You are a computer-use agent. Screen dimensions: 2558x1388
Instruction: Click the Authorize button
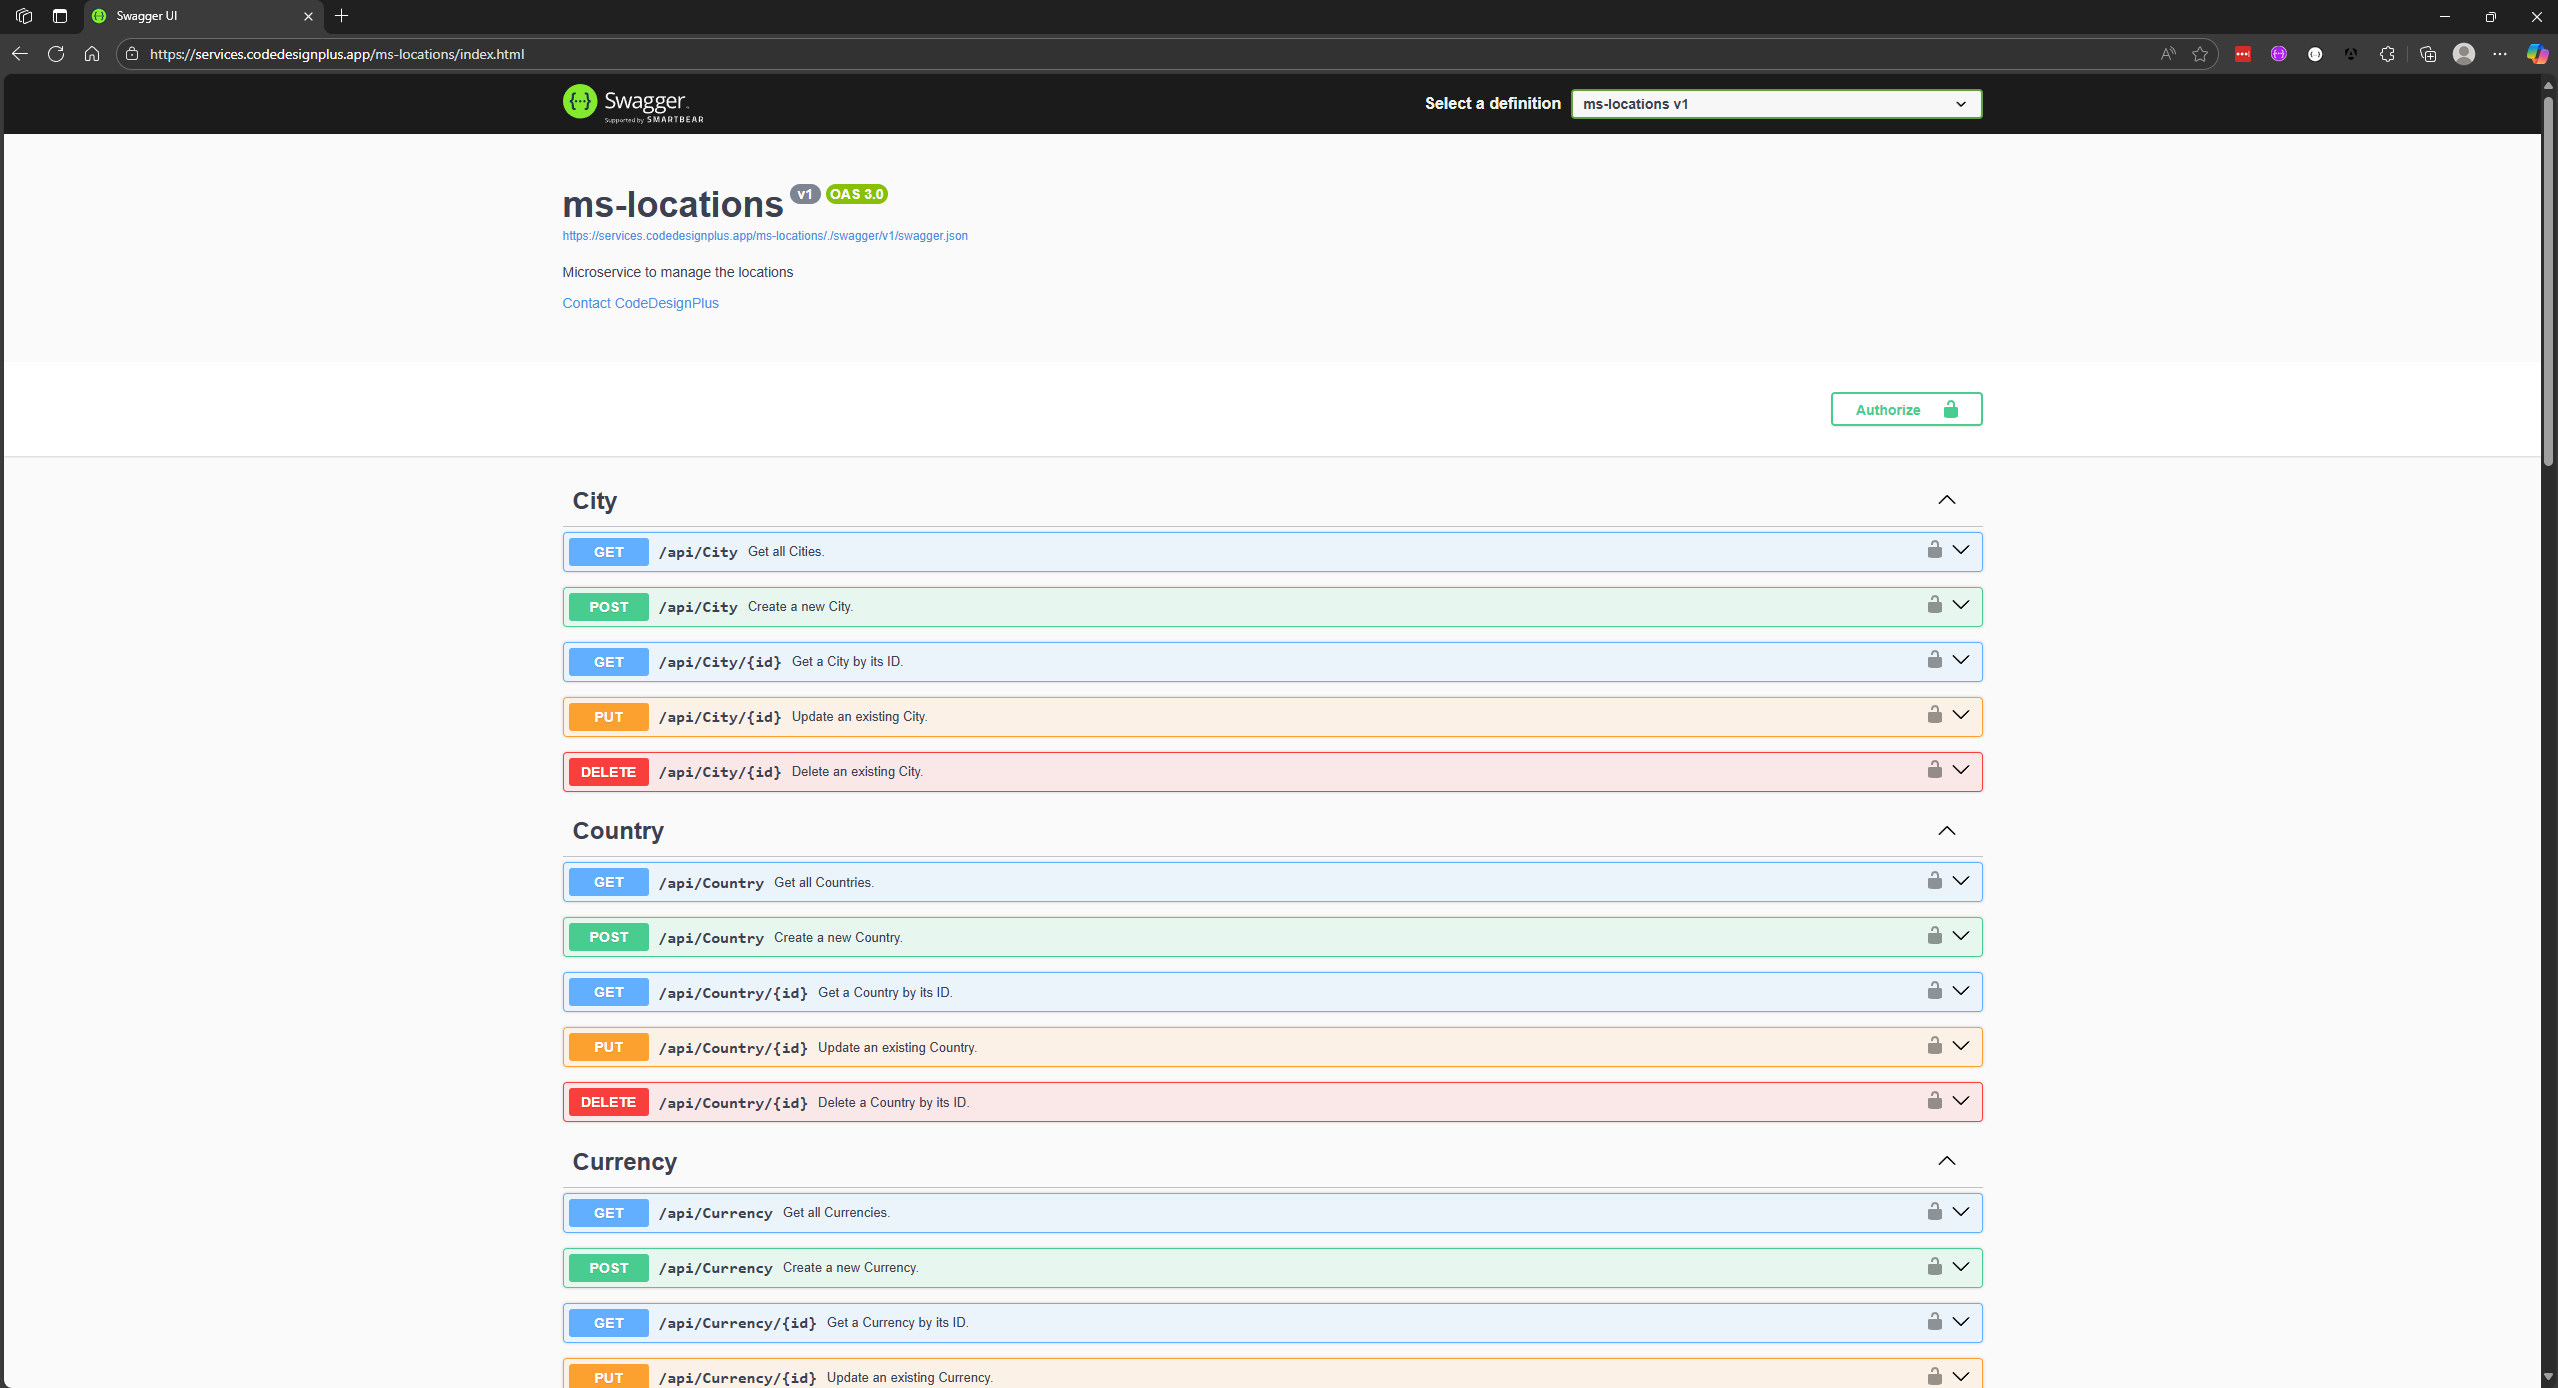coord(1906,409)
